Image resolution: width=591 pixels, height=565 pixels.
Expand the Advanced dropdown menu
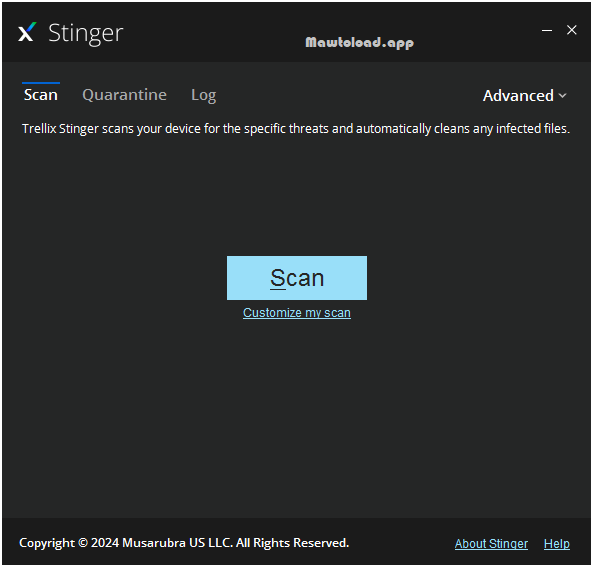click(x=525, y=96)
